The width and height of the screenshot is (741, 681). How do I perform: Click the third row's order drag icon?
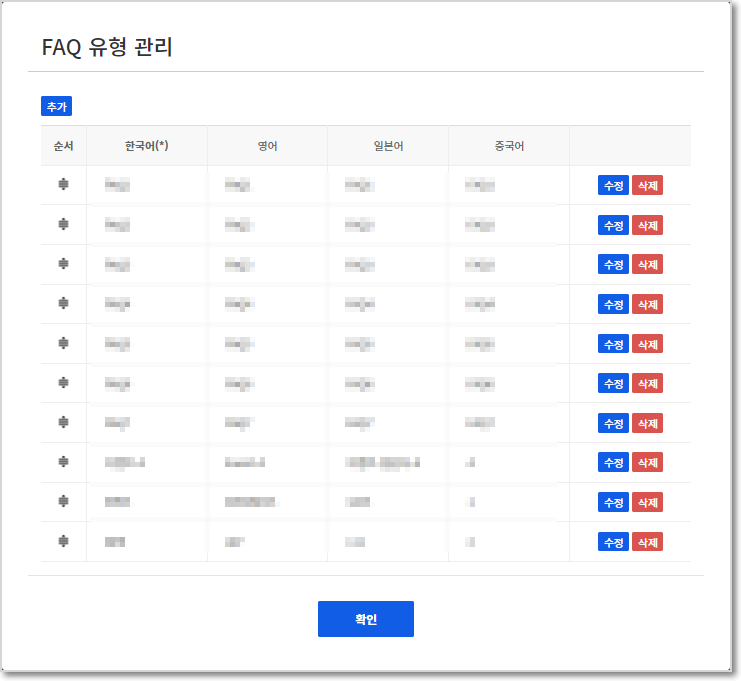(63, 264)
